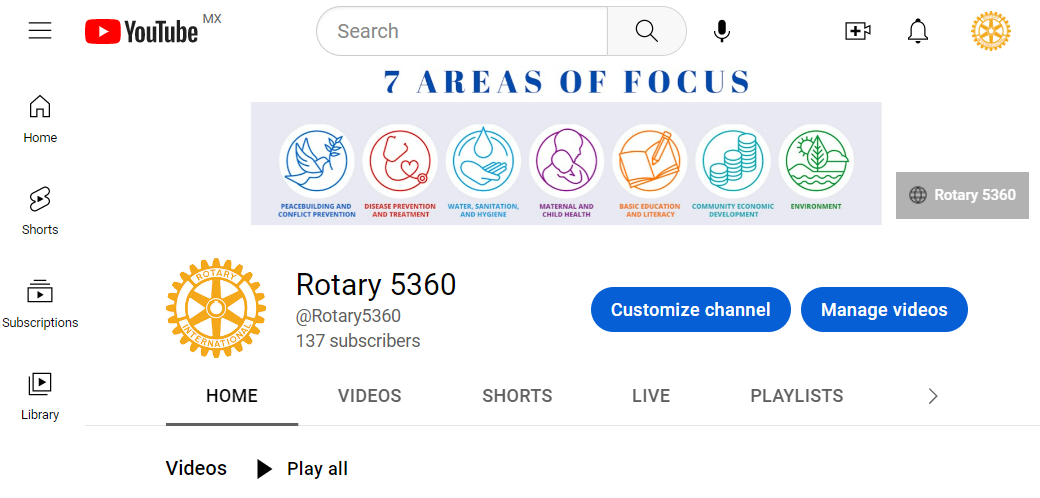Switch to the LIVE tab
The width and height of the screenshot is (1040, 498).
tap(651, 397)
